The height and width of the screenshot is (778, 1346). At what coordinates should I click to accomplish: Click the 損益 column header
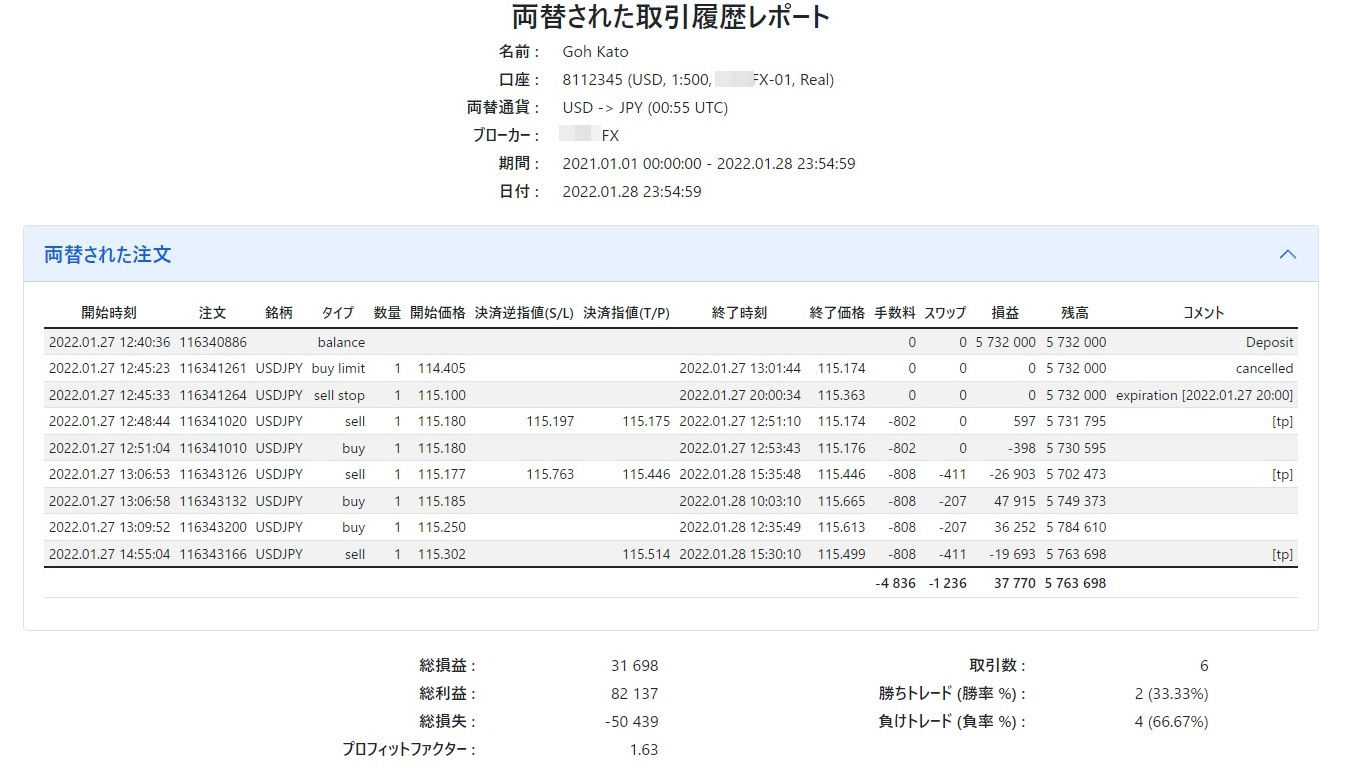click(1005, 312)
